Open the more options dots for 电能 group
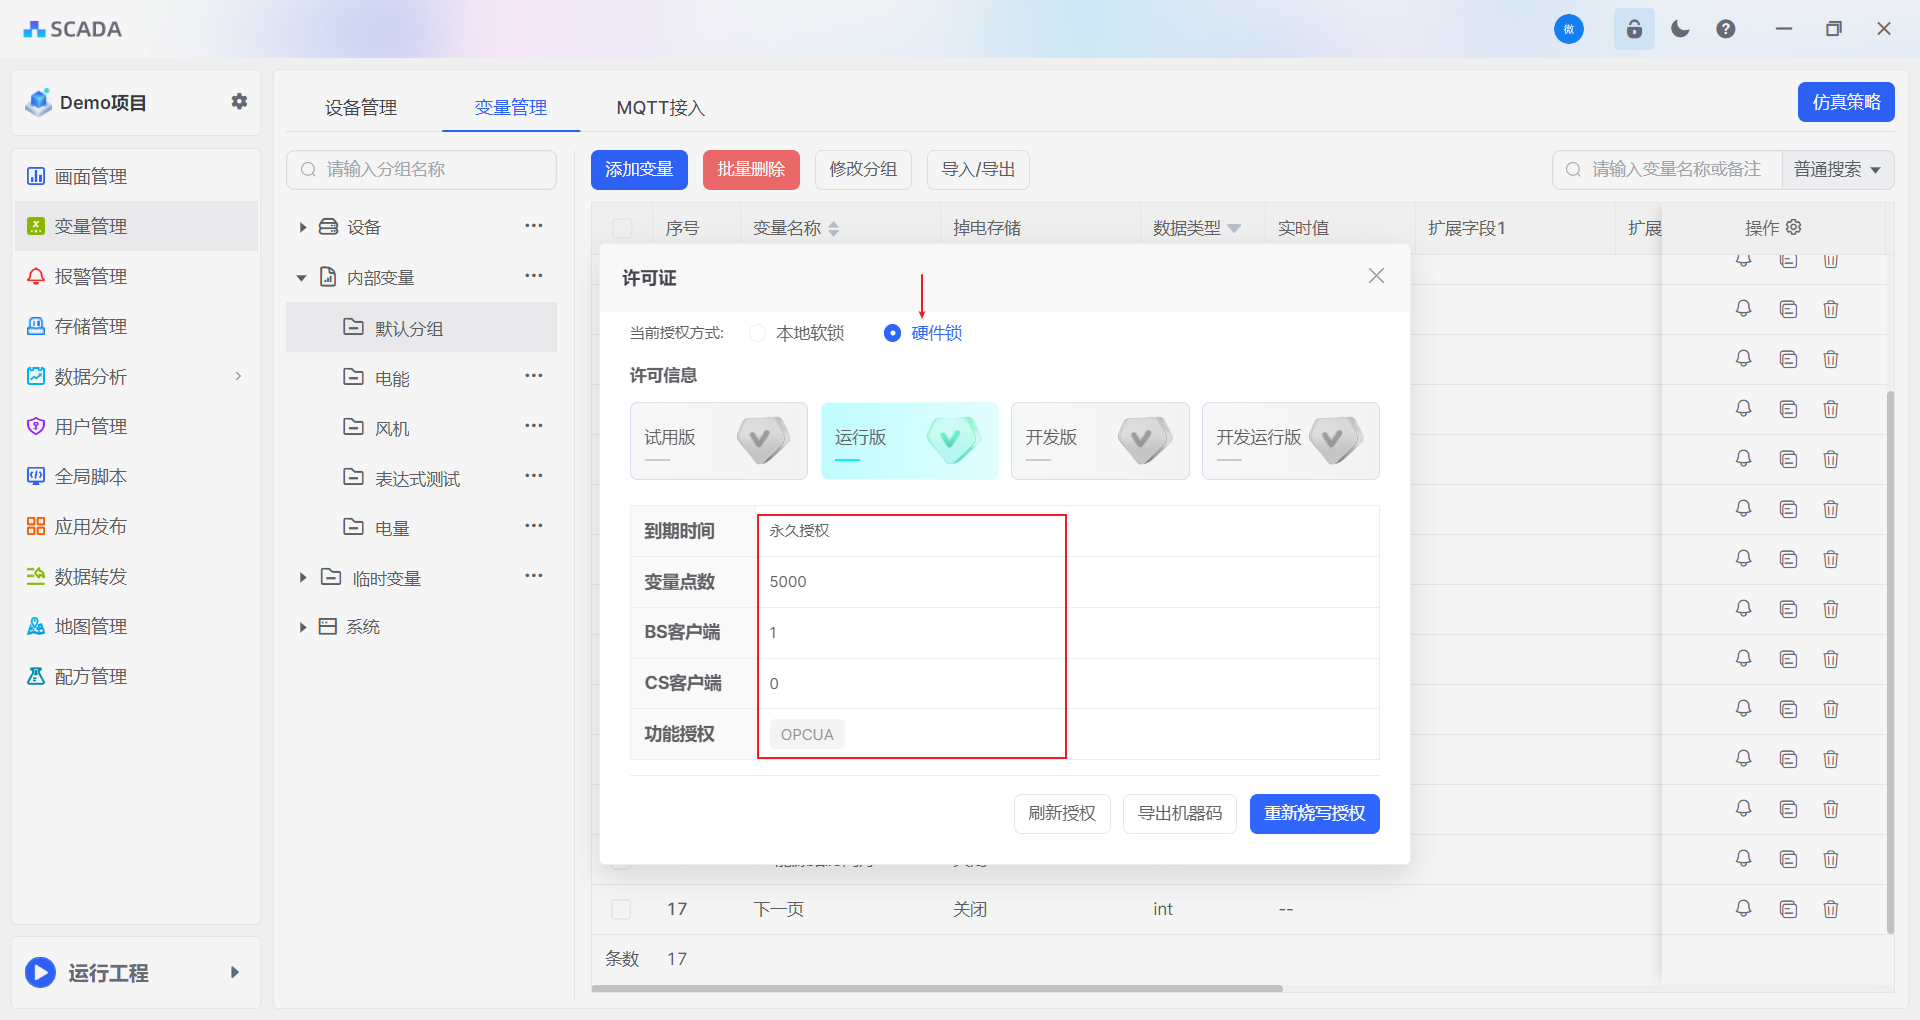 point(534,376)
